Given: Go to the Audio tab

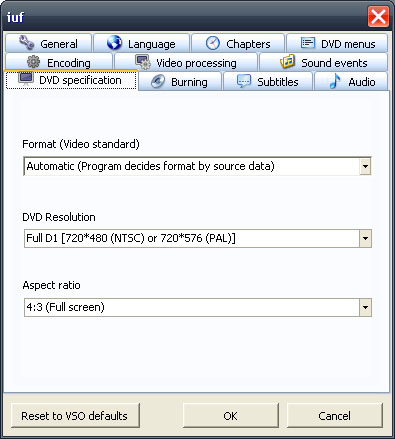Looking at the screenshot, I should [351, 82].
